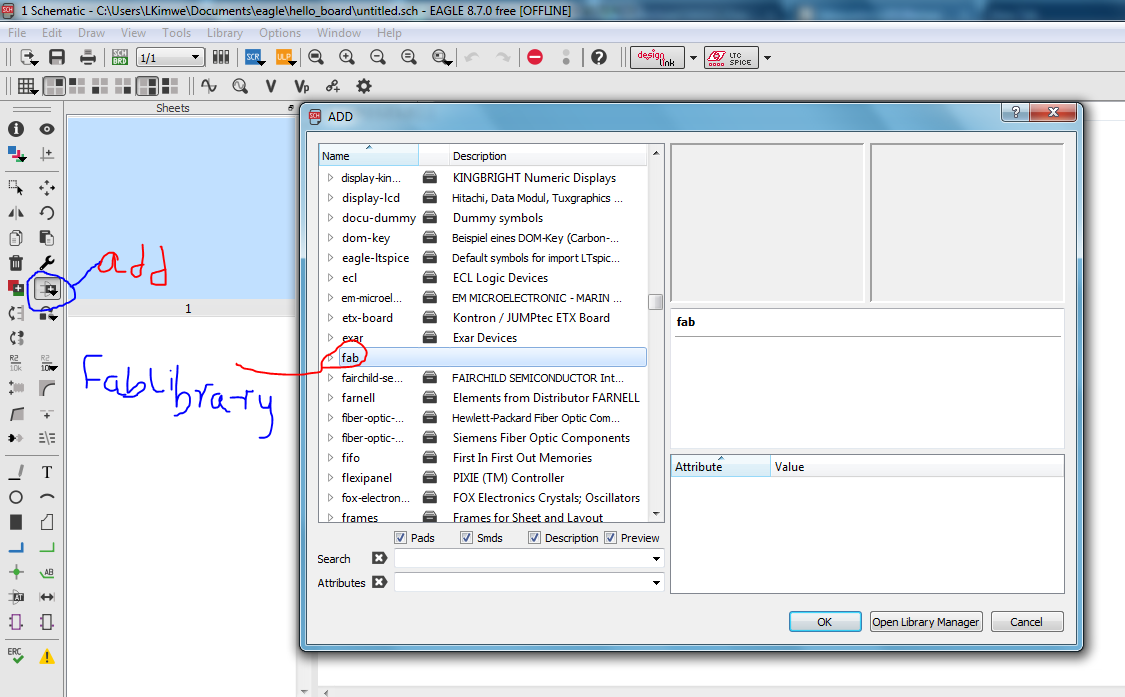
Task: Select the etx-board library row
Action: [483, 318]
